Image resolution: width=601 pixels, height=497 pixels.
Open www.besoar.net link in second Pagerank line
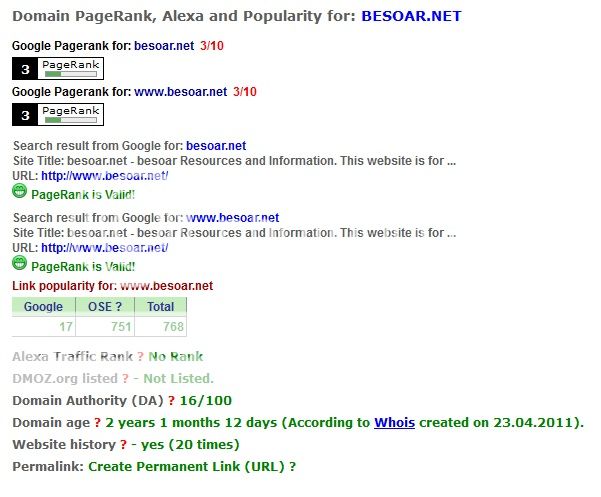click(181, 92)
